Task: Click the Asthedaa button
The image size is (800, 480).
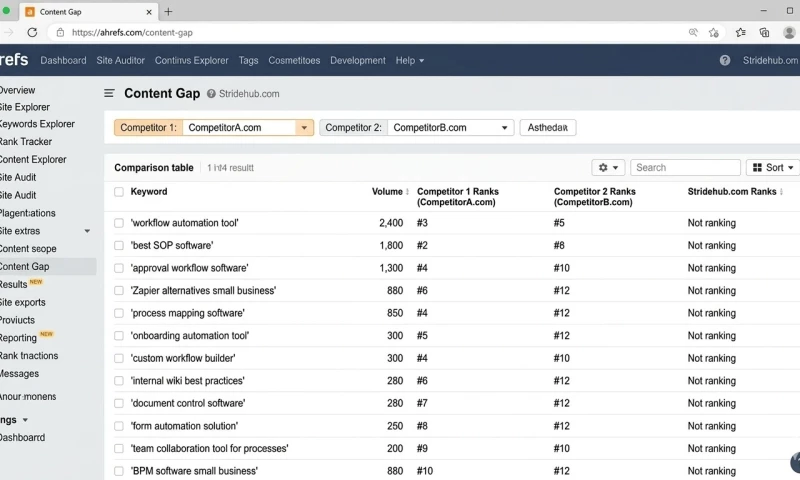Action: (x=547, y=128)
